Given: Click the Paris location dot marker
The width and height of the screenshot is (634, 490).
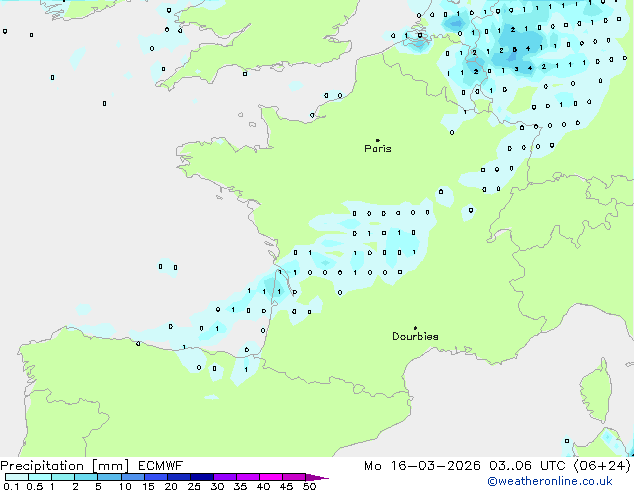Looking at the screenshot, I should point(378,140).
